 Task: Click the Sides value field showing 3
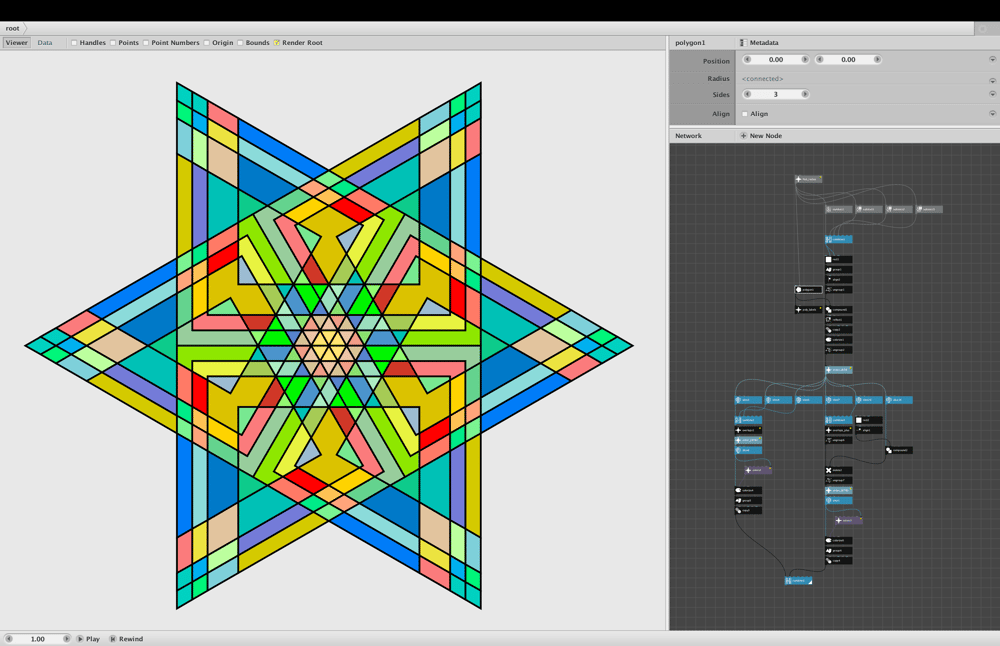pos(776,94)
